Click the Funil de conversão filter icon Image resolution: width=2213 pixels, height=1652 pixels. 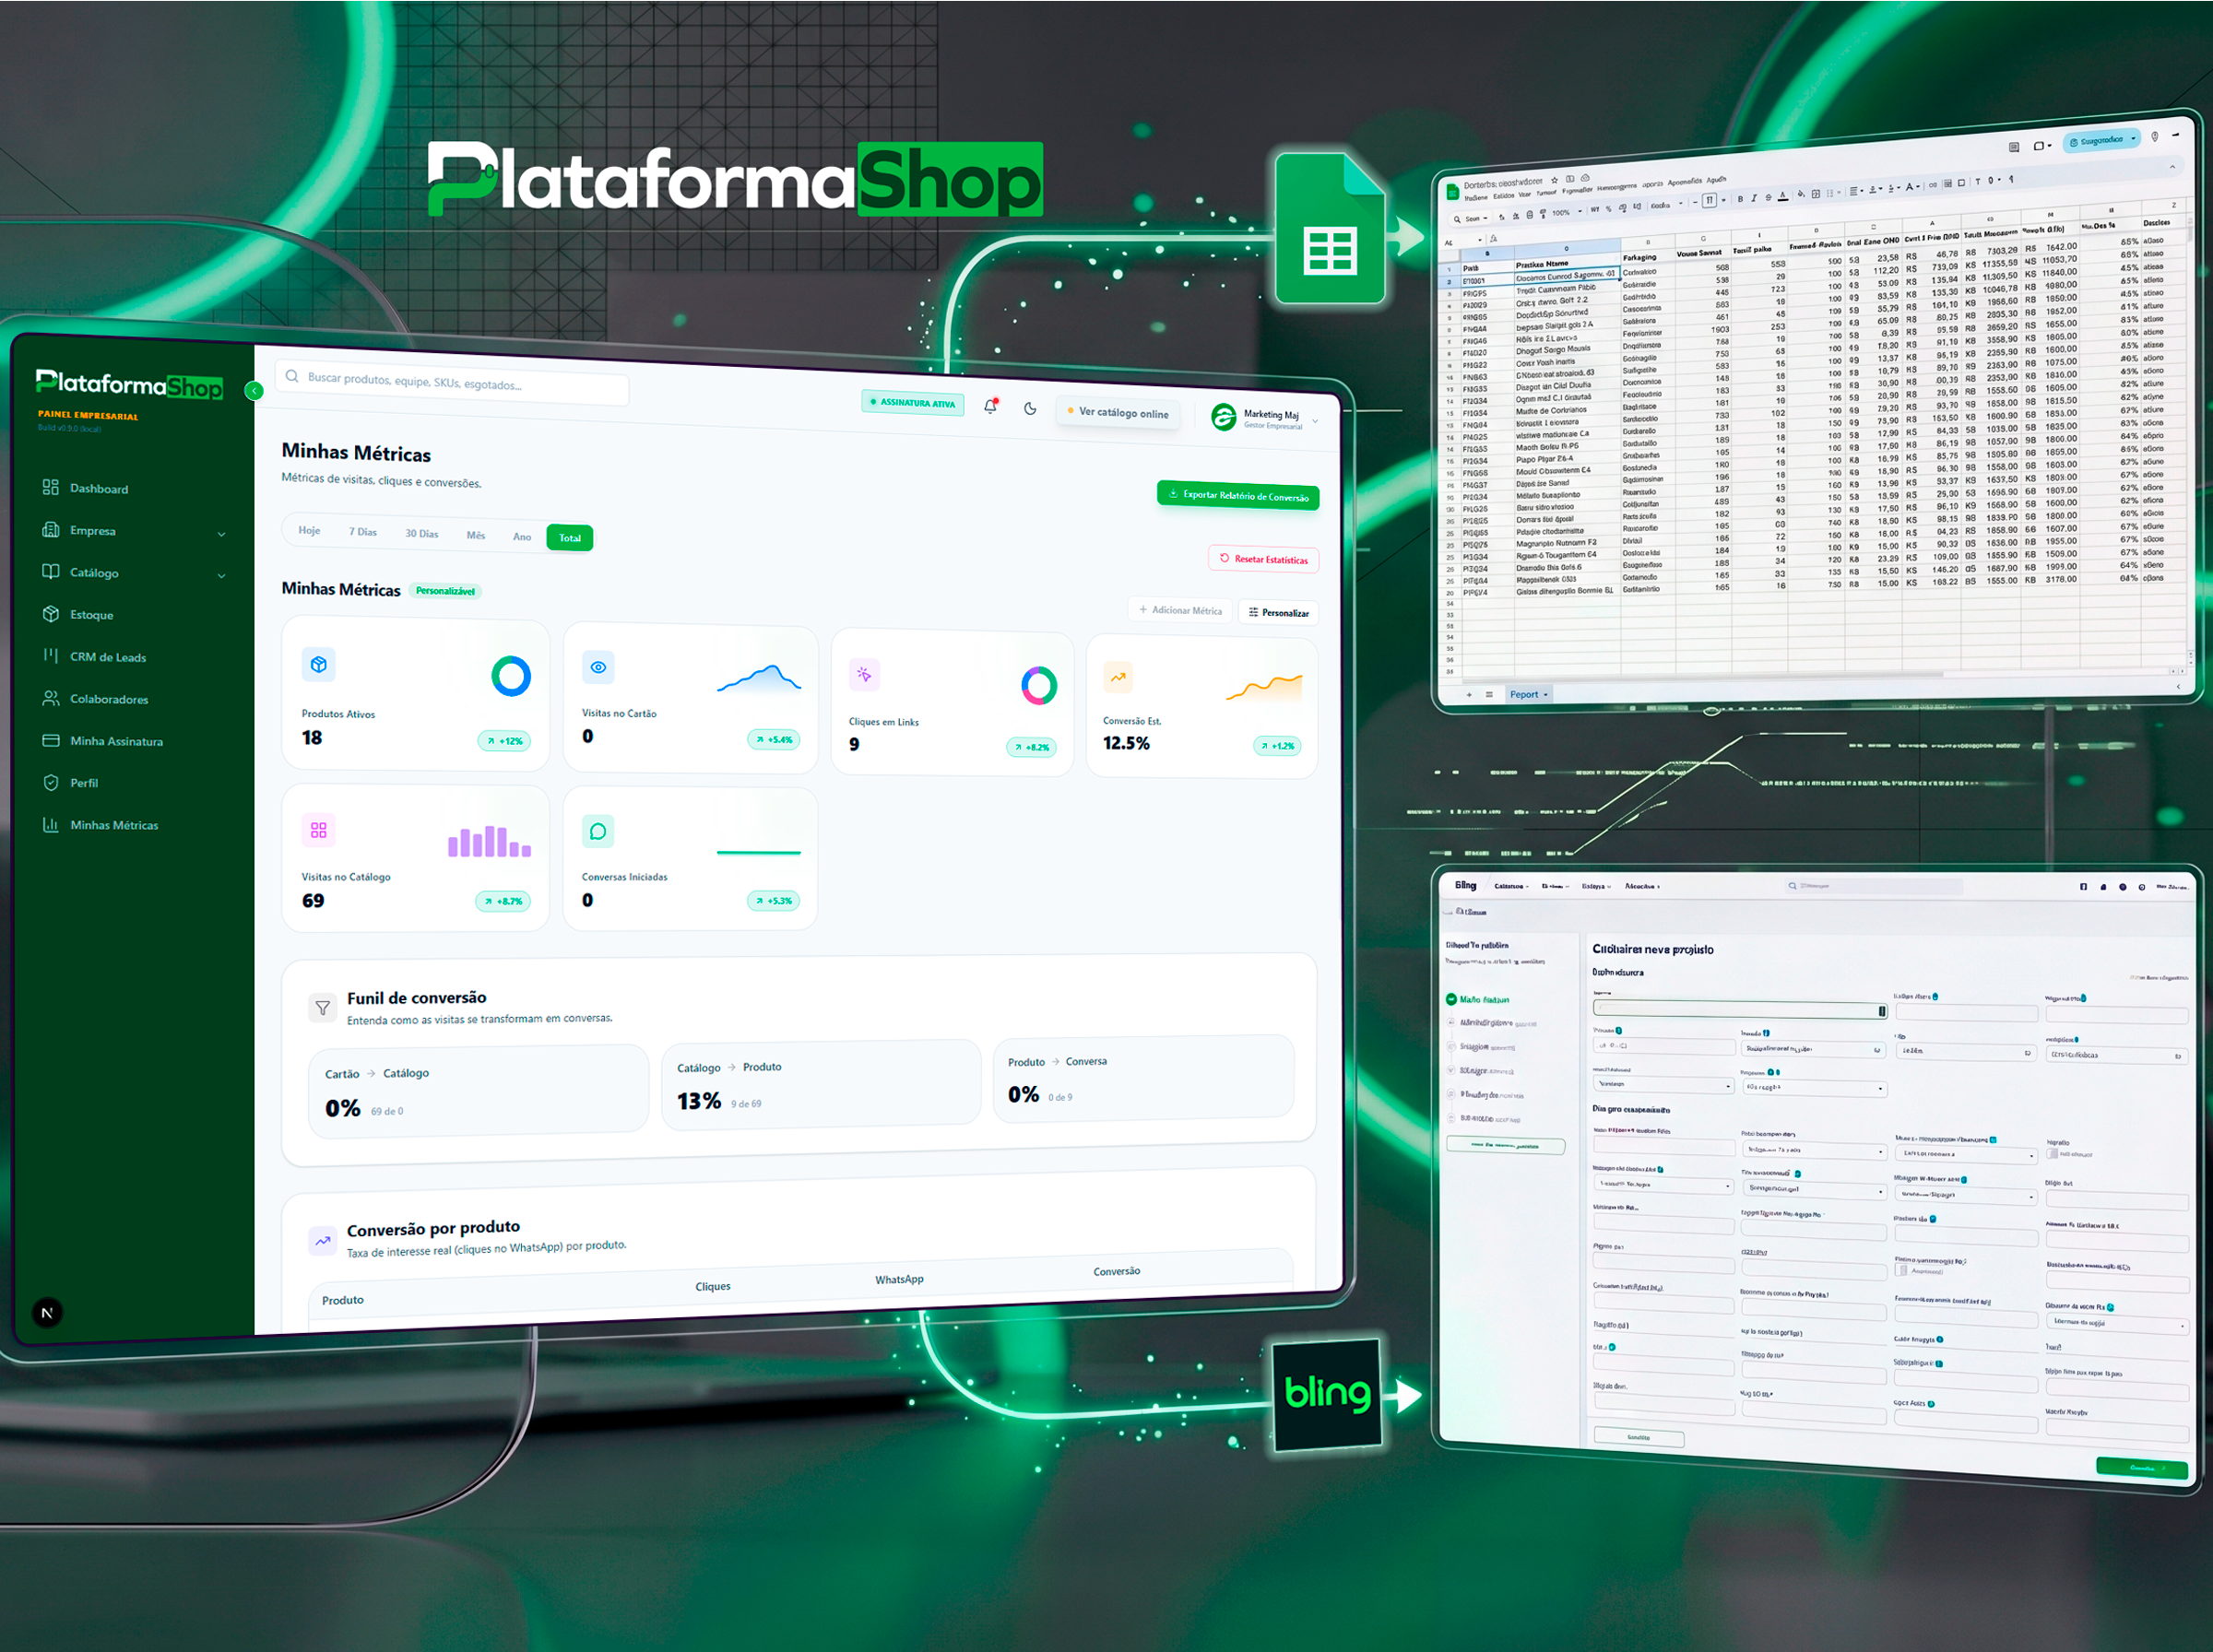pyautogui.click(x=322, y=1008)
